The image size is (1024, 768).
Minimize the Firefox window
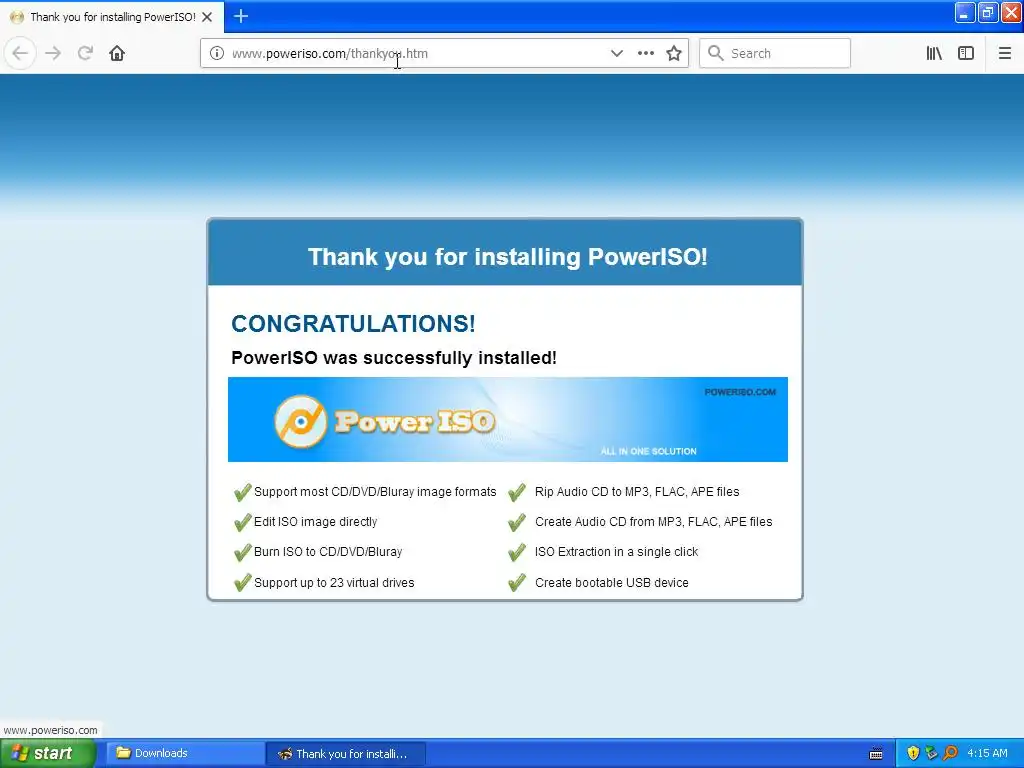pyautogui.click(x=964, y=12)
